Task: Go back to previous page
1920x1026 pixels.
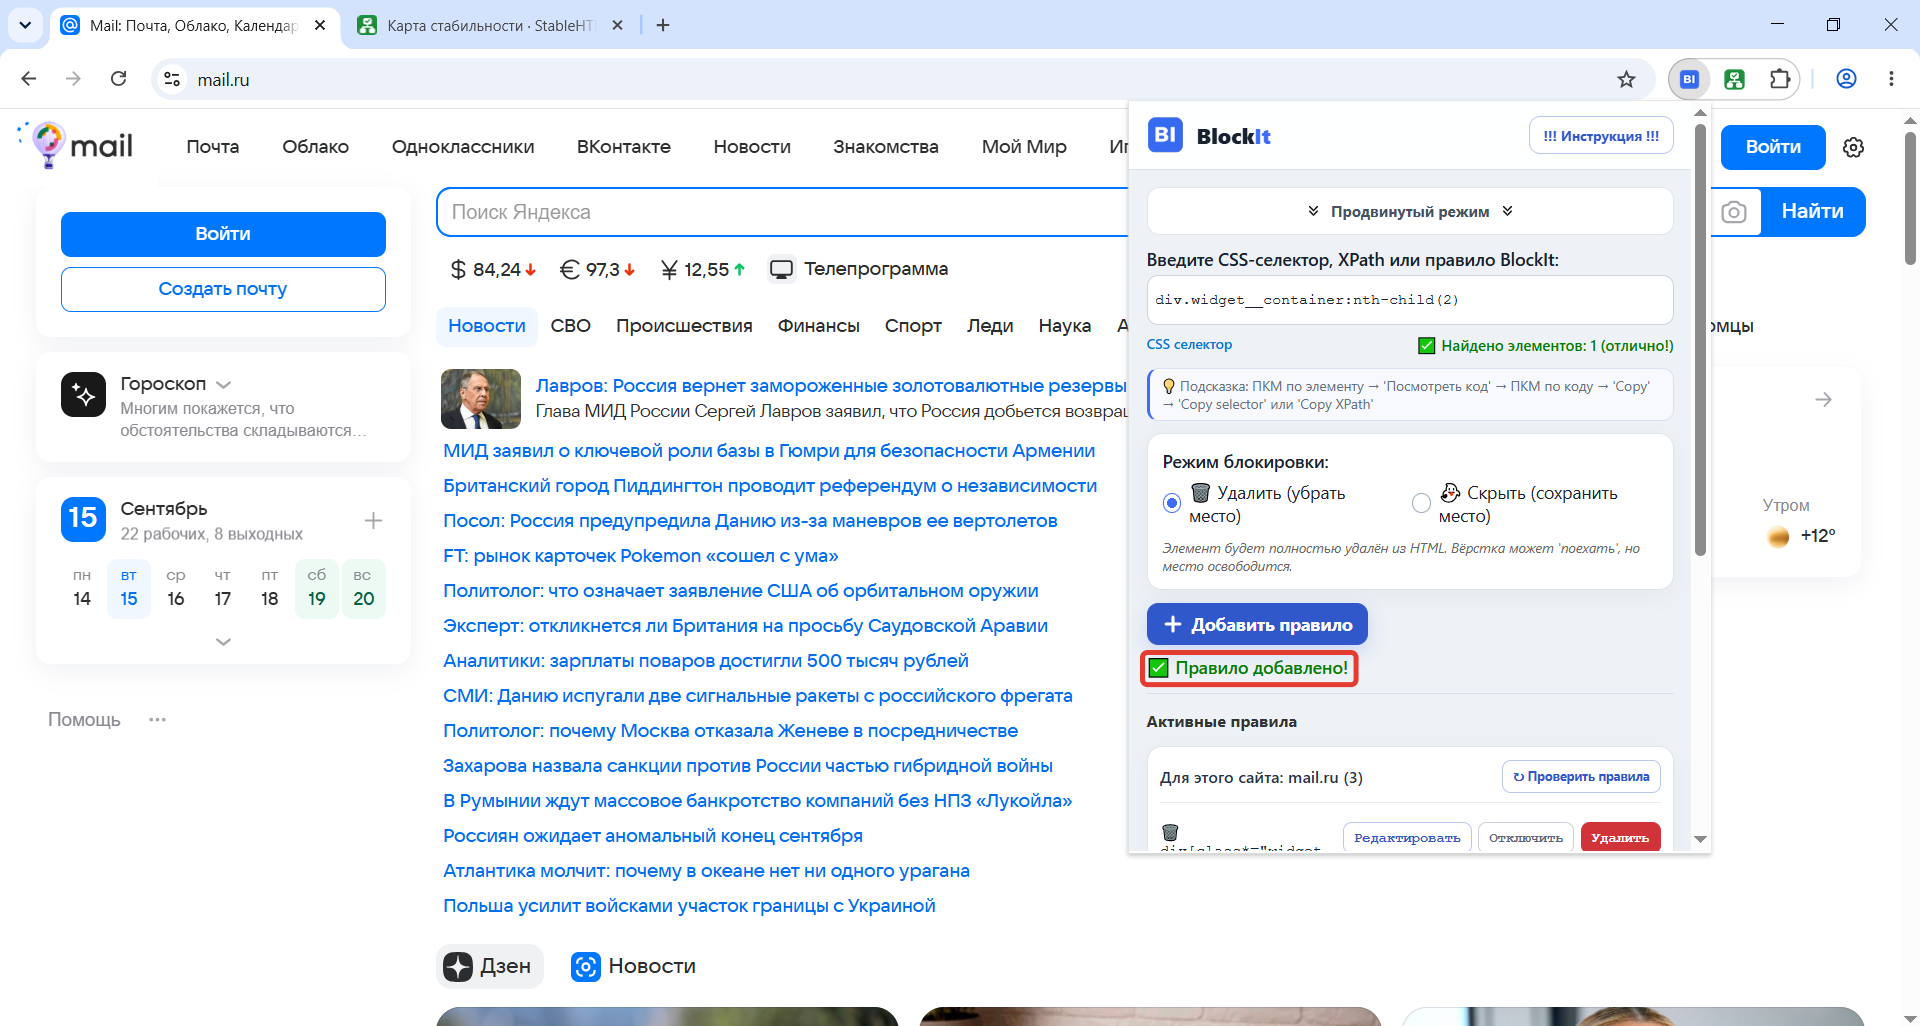Action: 29,79
